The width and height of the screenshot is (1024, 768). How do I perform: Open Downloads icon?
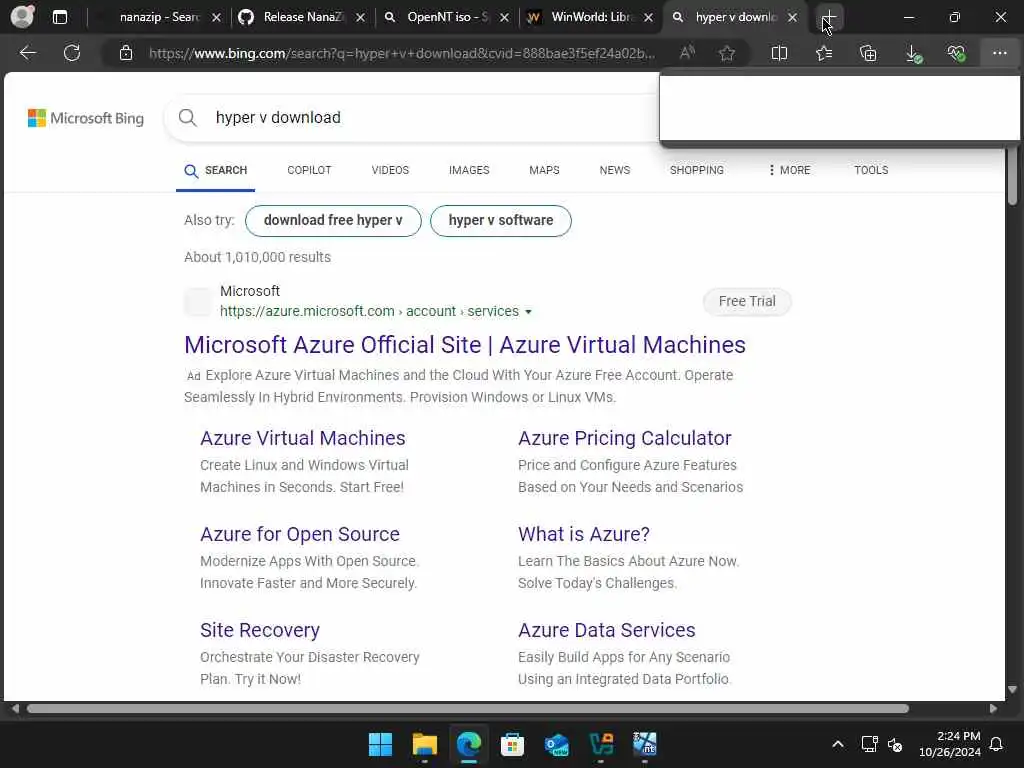click(914, 54)
